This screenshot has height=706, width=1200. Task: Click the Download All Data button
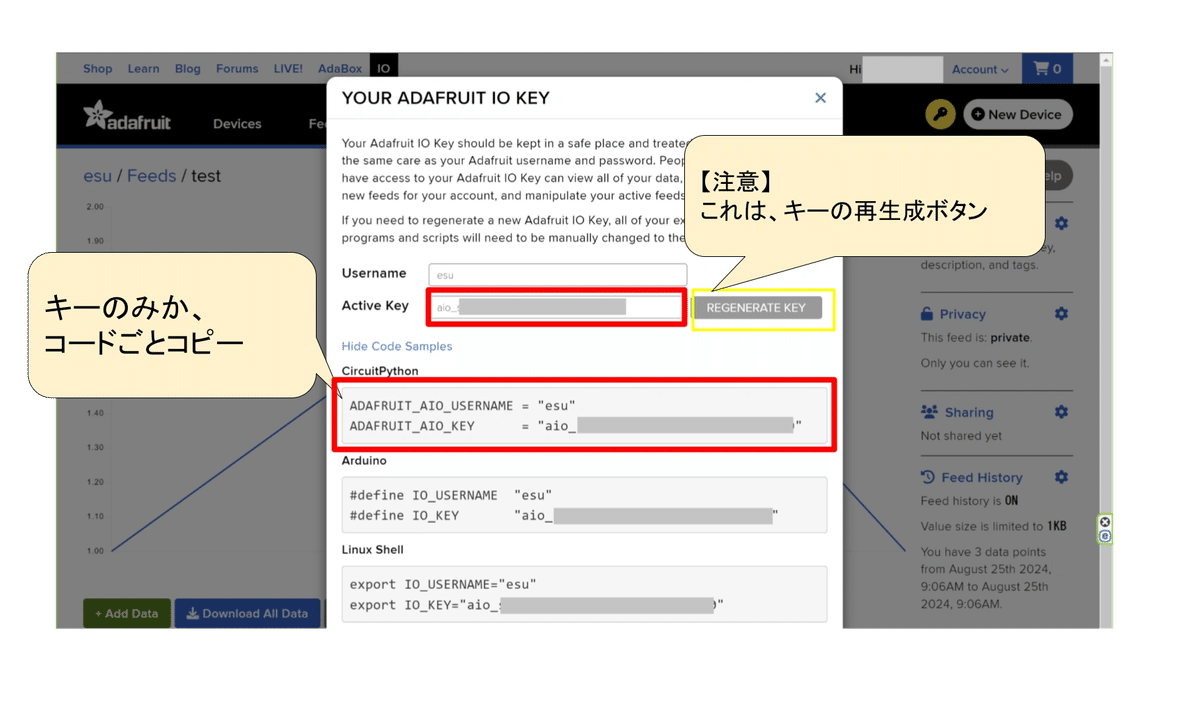coord(248,613)
